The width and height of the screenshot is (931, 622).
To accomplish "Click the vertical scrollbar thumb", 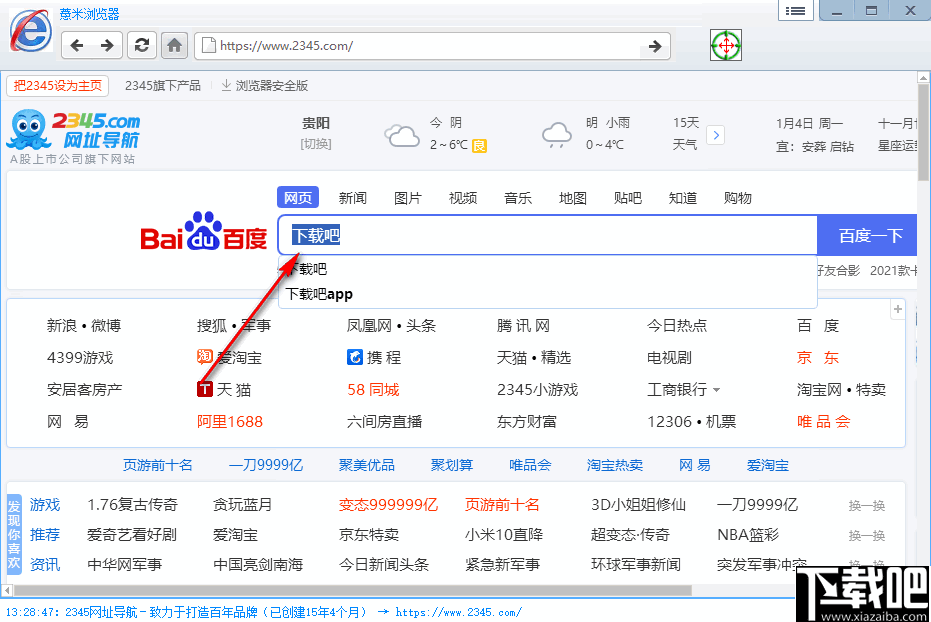I will tap(923, 132).
